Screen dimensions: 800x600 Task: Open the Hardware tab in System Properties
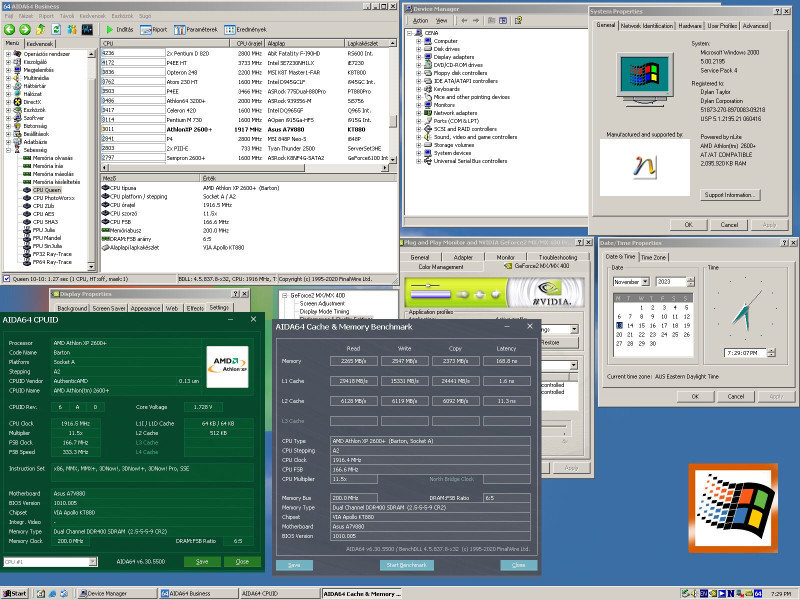pos(689,26)
